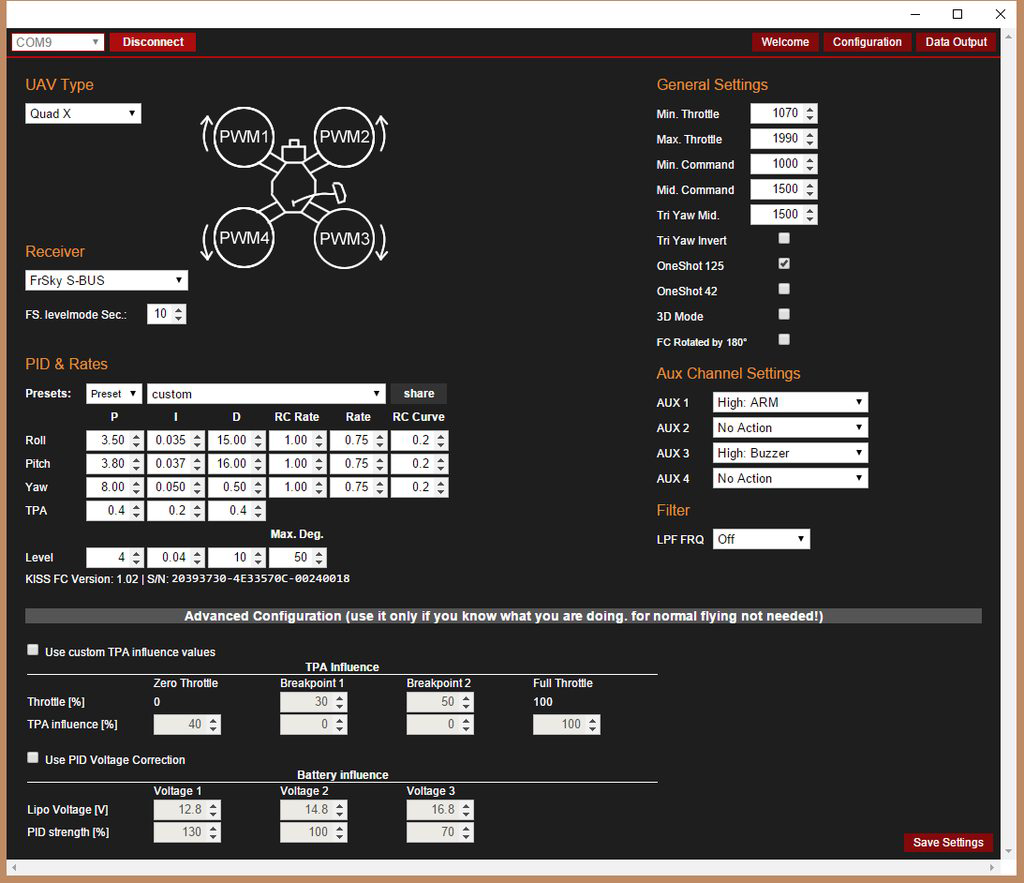Click the Mid. Command value field
This screenshot has height=883, width=1024.
[x=784, y=189]
